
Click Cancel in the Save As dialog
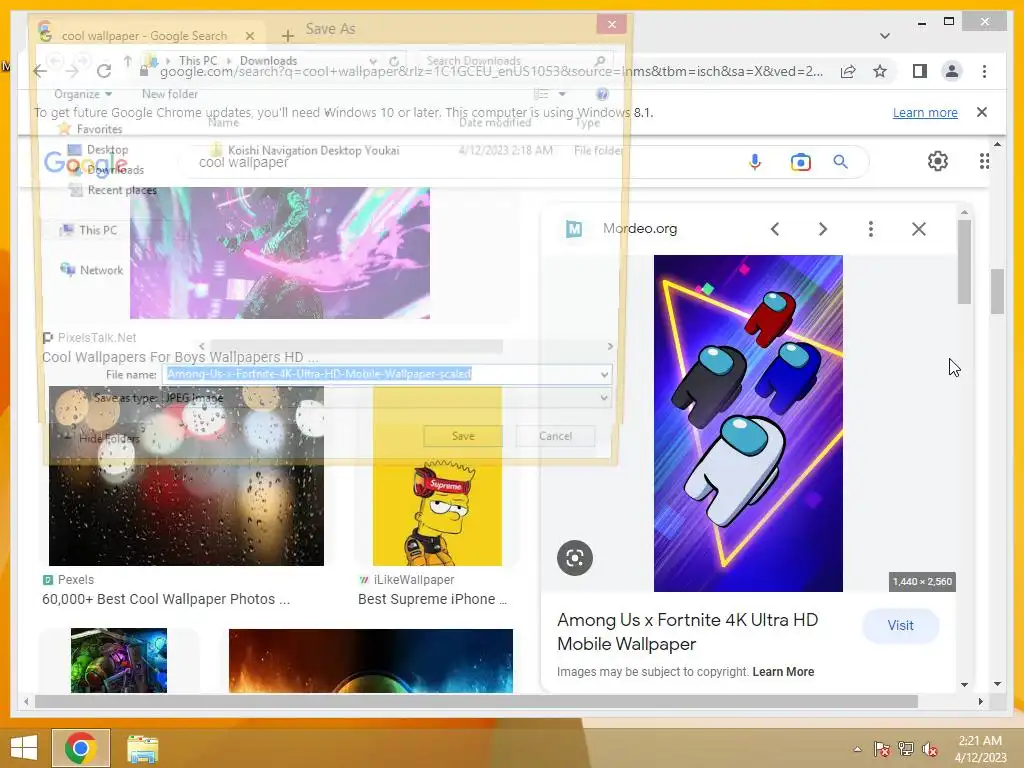click(555, 436)
